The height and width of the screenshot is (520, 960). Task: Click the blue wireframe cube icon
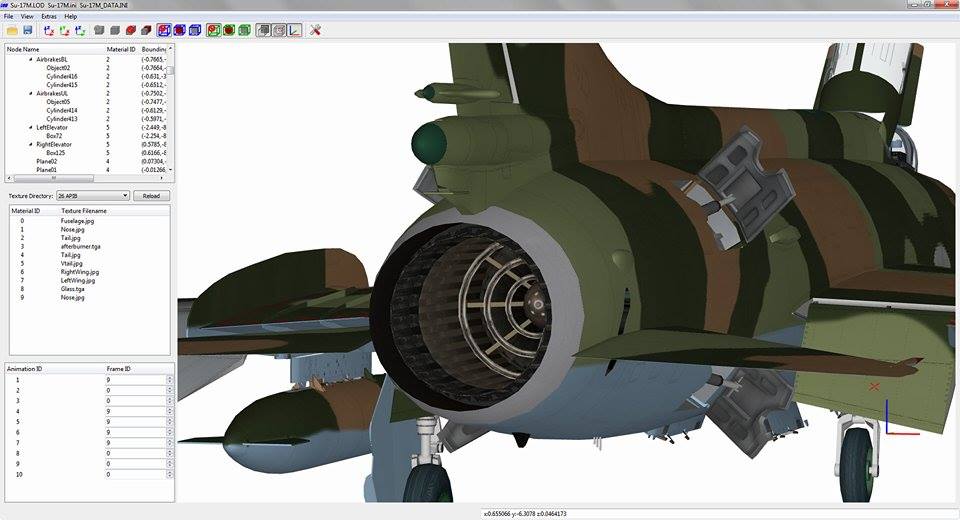(x=195, y=30)
